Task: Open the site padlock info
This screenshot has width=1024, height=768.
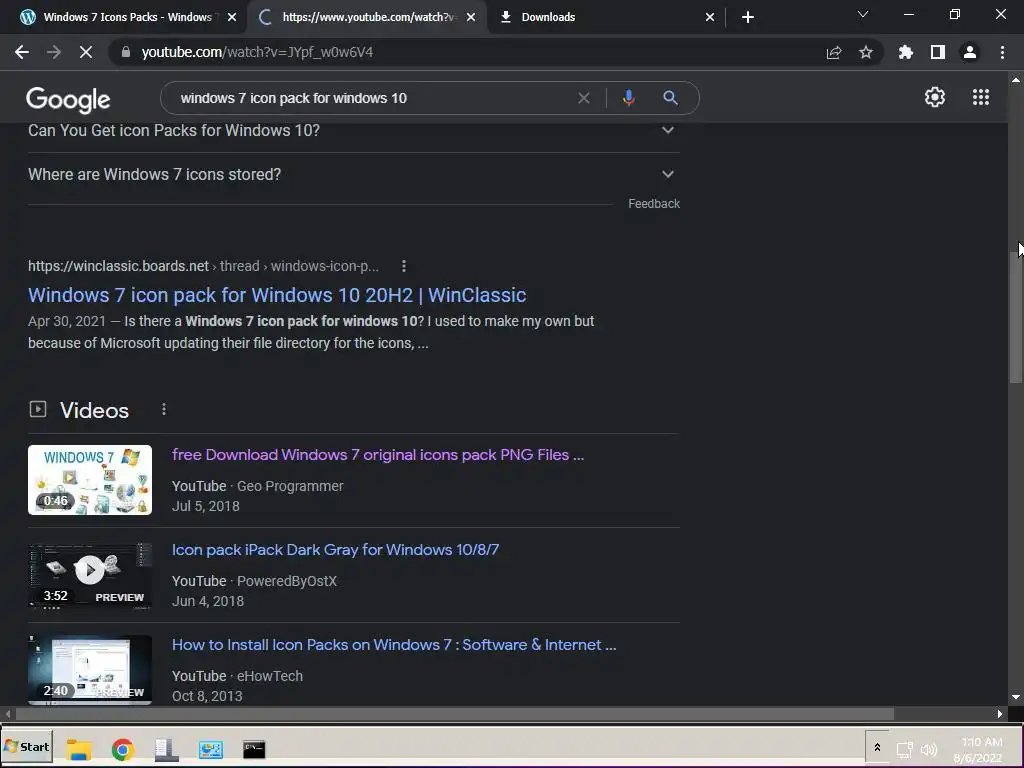Action: pyautogui.click(x=126, y=52)
